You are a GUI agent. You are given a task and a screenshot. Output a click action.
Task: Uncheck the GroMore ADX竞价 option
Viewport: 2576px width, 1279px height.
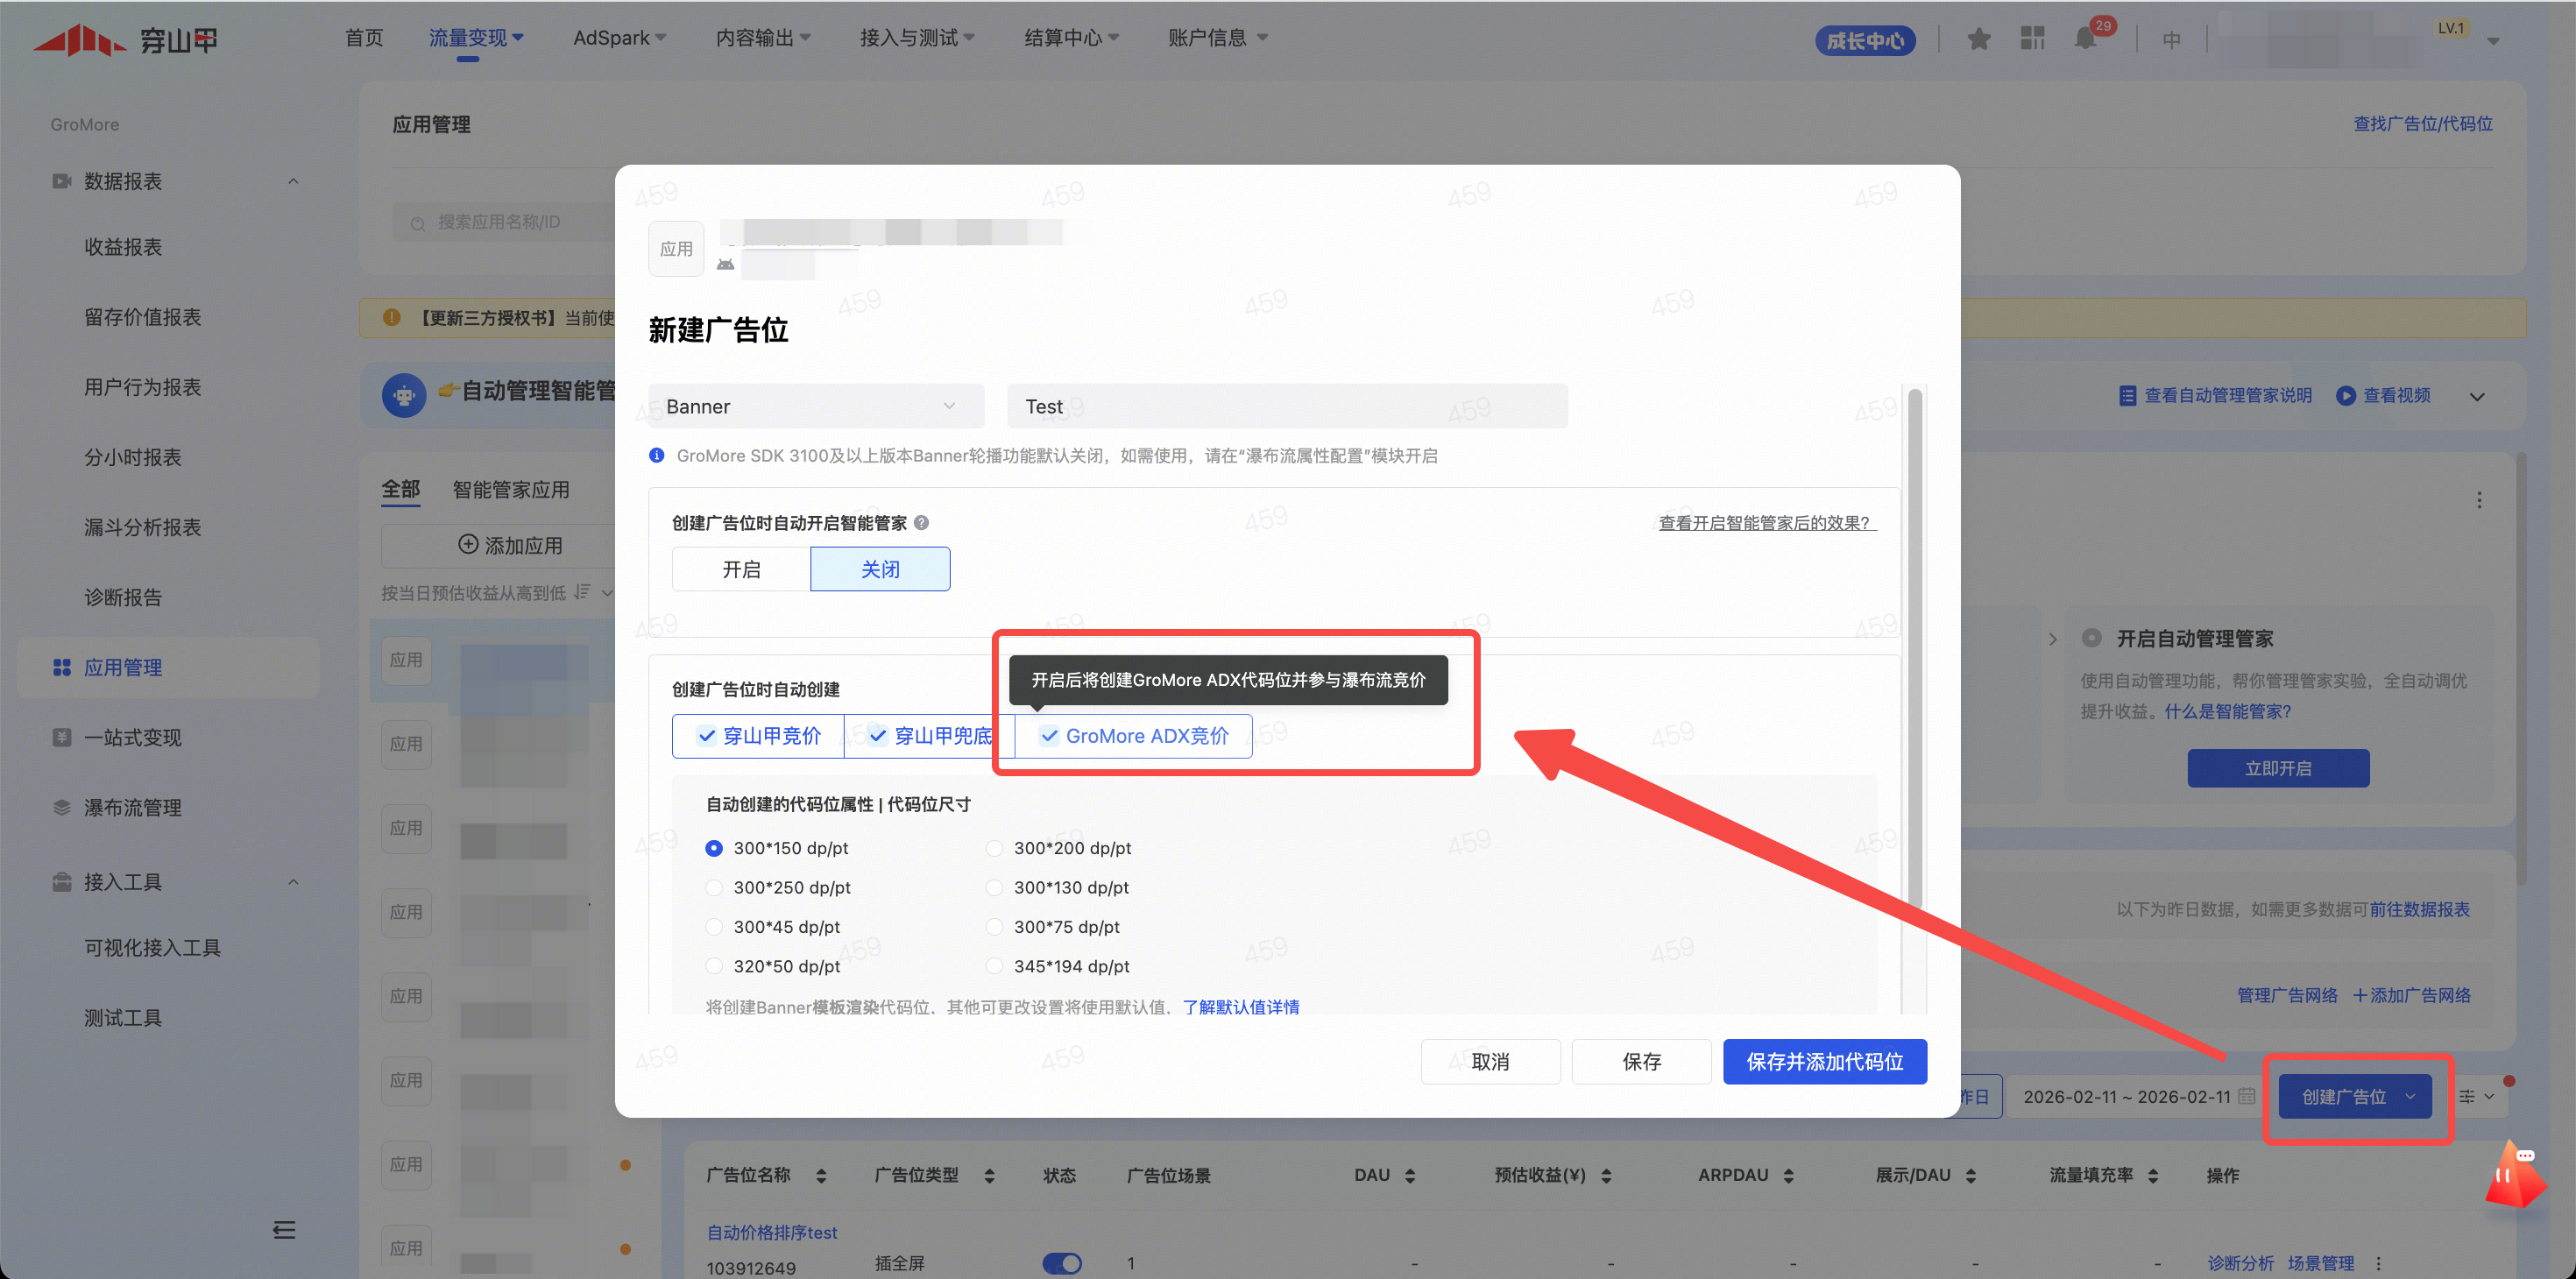(x=1133, y=736)
